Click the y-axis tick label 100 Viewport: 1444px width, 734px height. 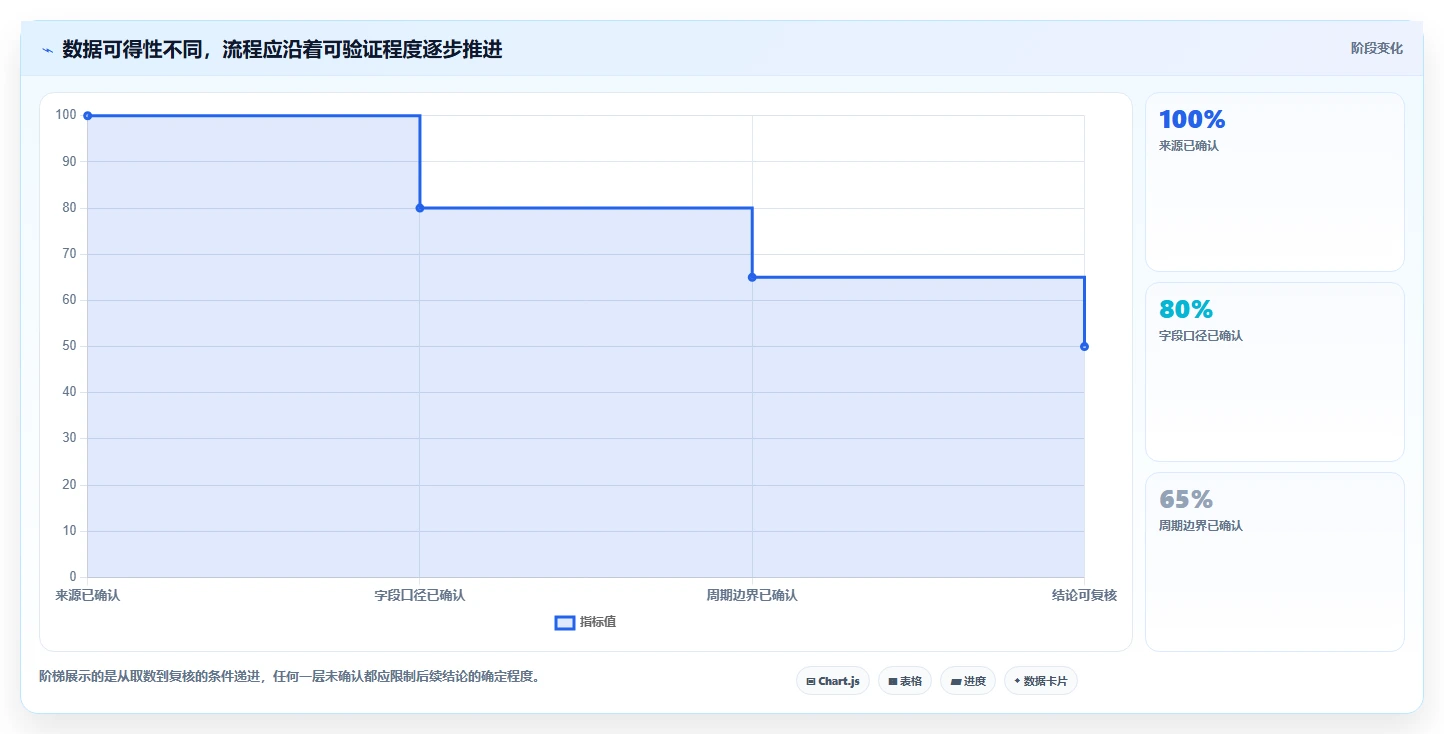[x=66, y=115]
